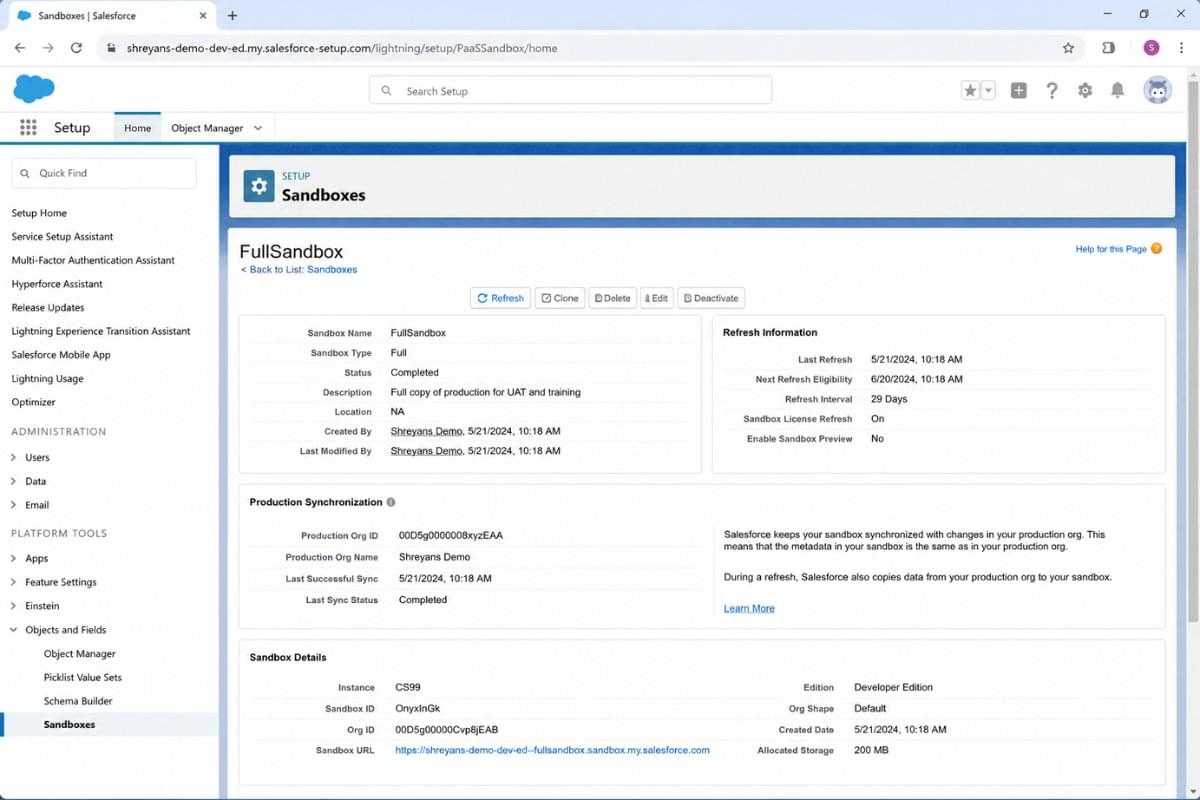Image resolution: width=1200 pixels, height=800 pixels.
Task: Open the favorites list dropdown arrow
Action: tap(988, 91)
